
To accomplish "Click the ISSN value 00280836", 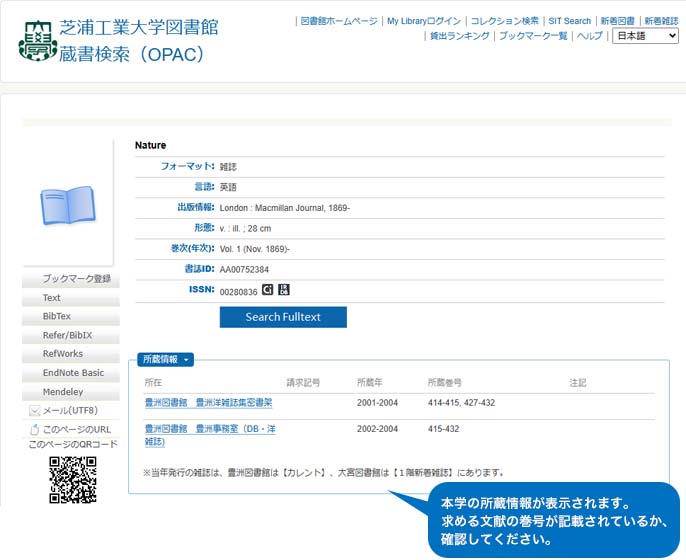I will pyautogui.click(x=238, y=292).
